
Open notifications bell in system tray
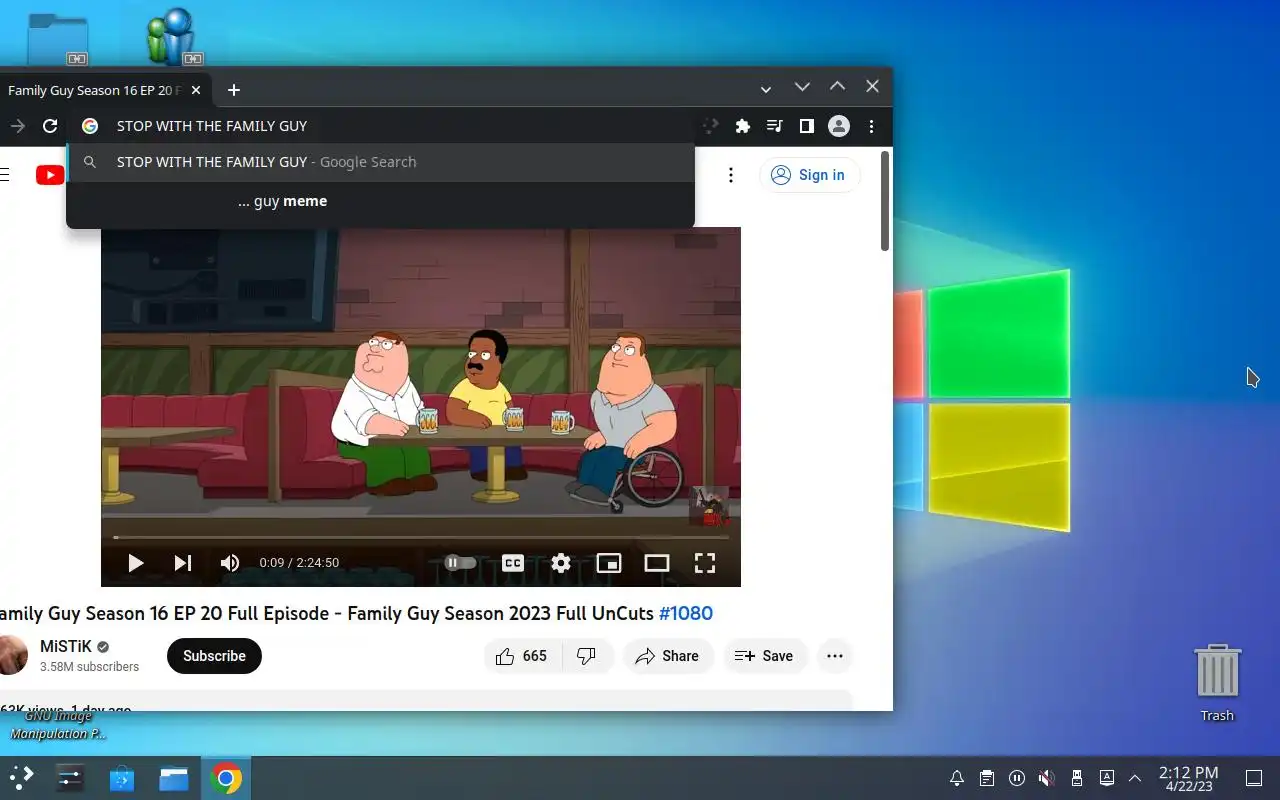[x=957, y=778]
